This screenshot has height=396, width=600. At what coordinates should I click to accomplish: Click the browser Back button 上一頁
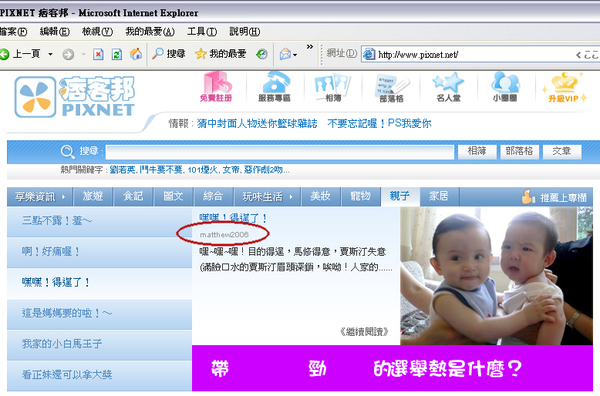click(x=21, y=54)
